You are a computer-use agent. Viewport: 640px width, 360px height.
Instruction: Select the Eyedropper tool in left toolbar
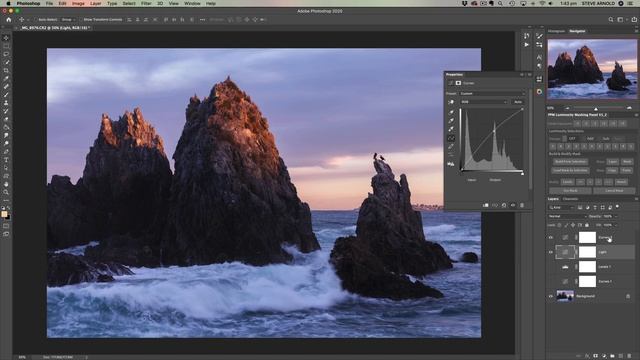(6, 79)
